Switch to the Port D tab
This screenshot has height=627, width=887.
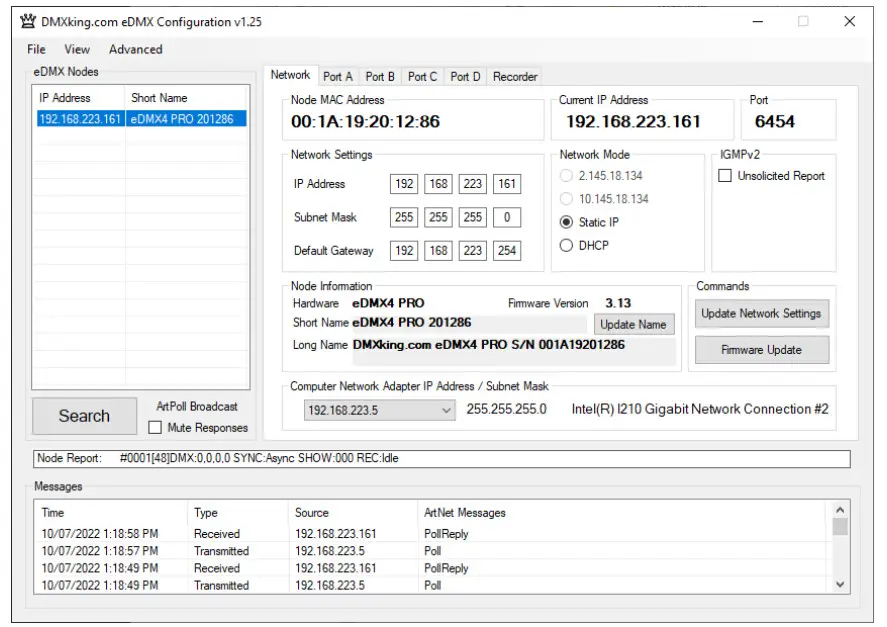[x=466, y=74]
